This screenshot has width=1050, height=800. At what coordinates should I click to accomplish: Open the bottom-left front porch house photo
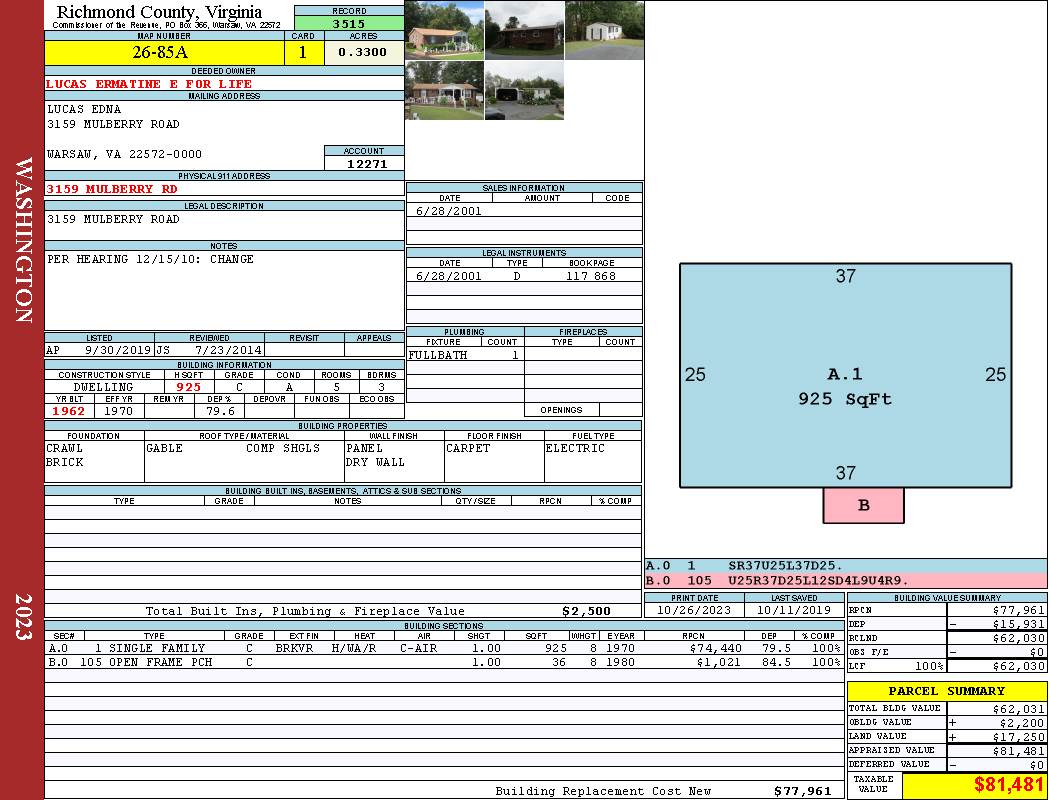[444, 90]
